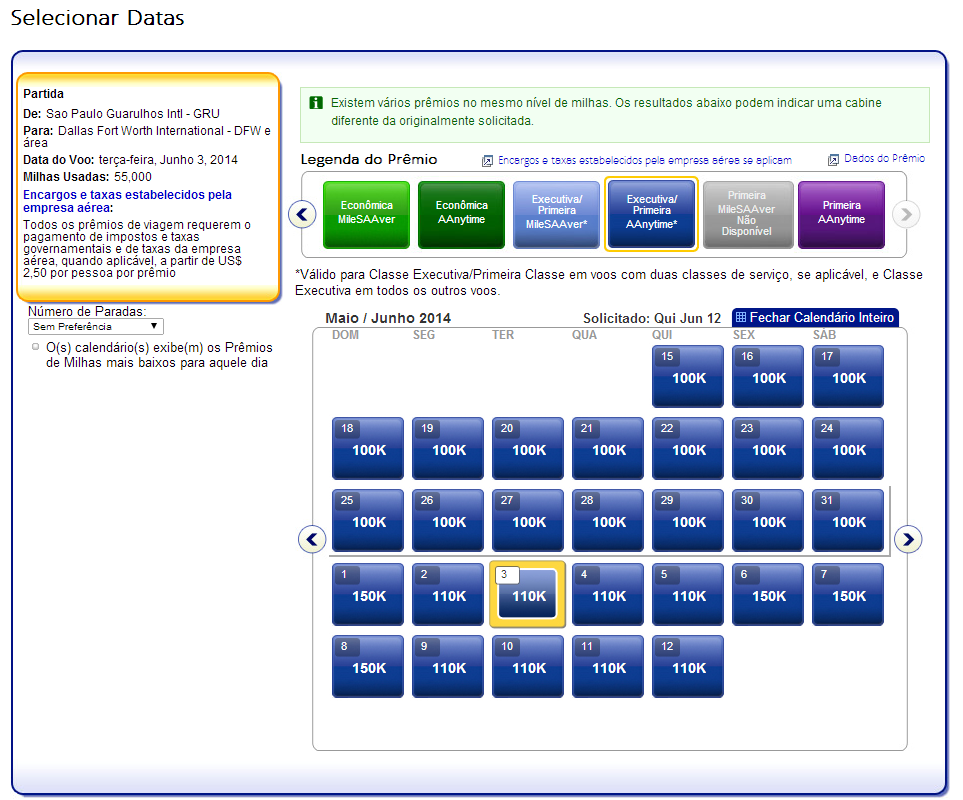Select May 30 date with 100K
The height and width of the screenshot is (800, 963).
(768, 520)
